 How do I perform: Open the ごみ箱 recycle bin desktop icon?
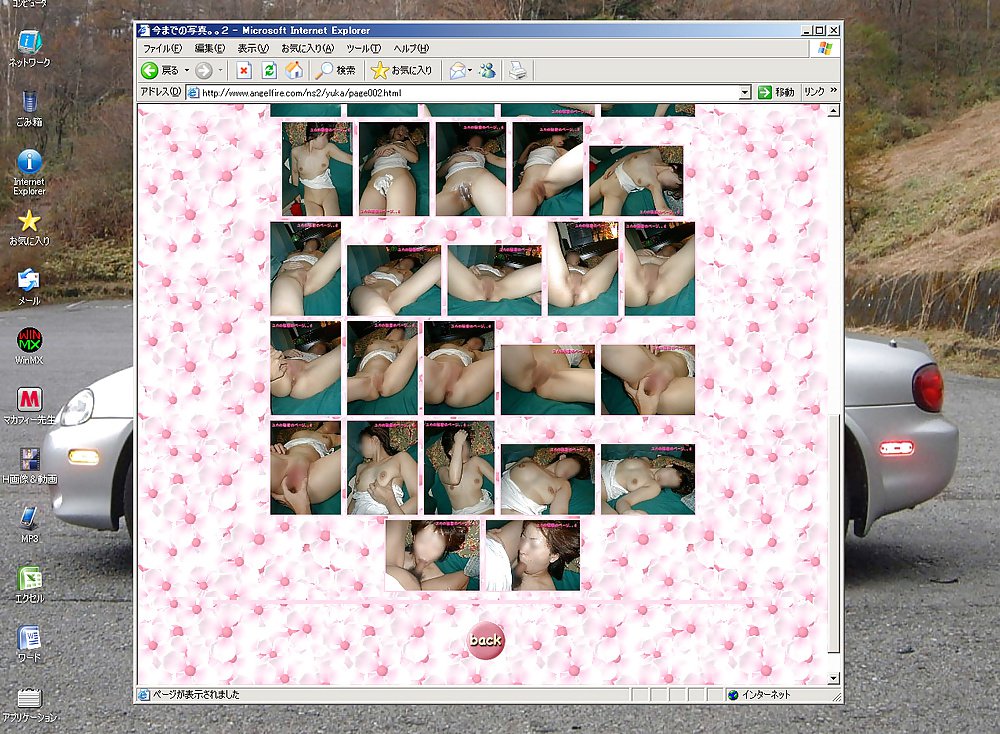(30, 105)
